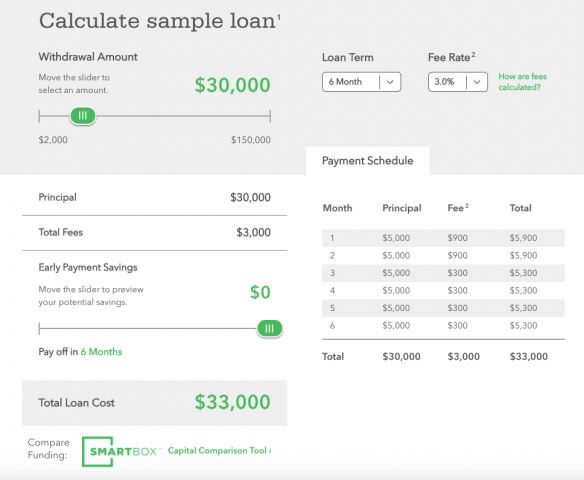Image resolution: width=584 pixels, height=480 pixels.
Task: Click the Total Loan Cost $33,000 value
Action: coord(232,402)
